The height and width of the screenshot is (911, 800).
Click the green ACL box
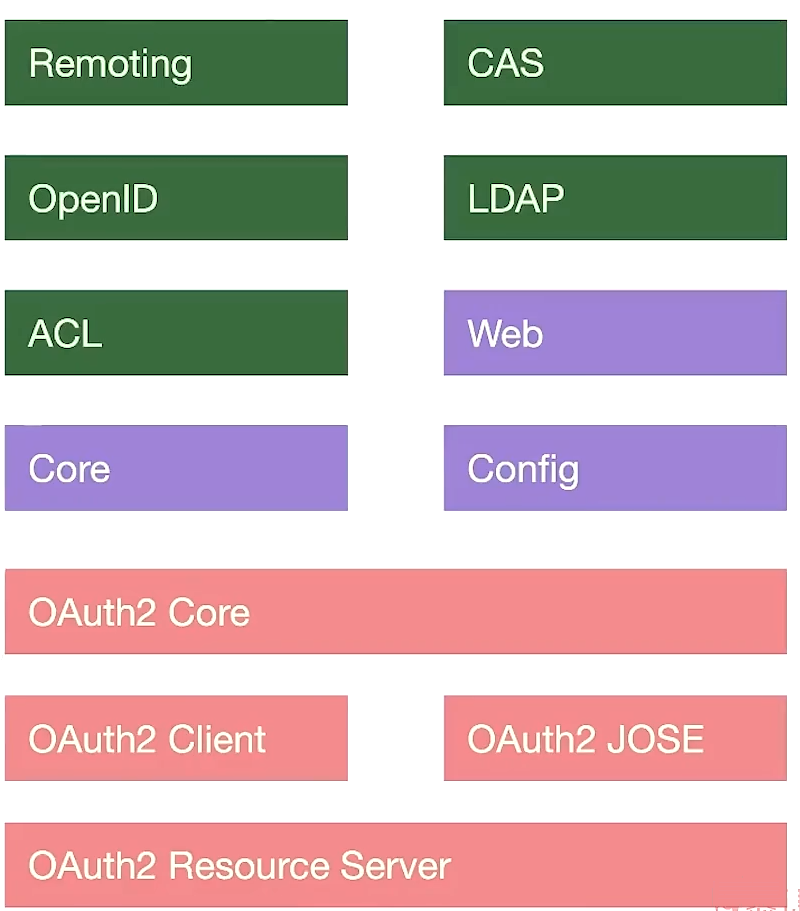tap(176, 332)
